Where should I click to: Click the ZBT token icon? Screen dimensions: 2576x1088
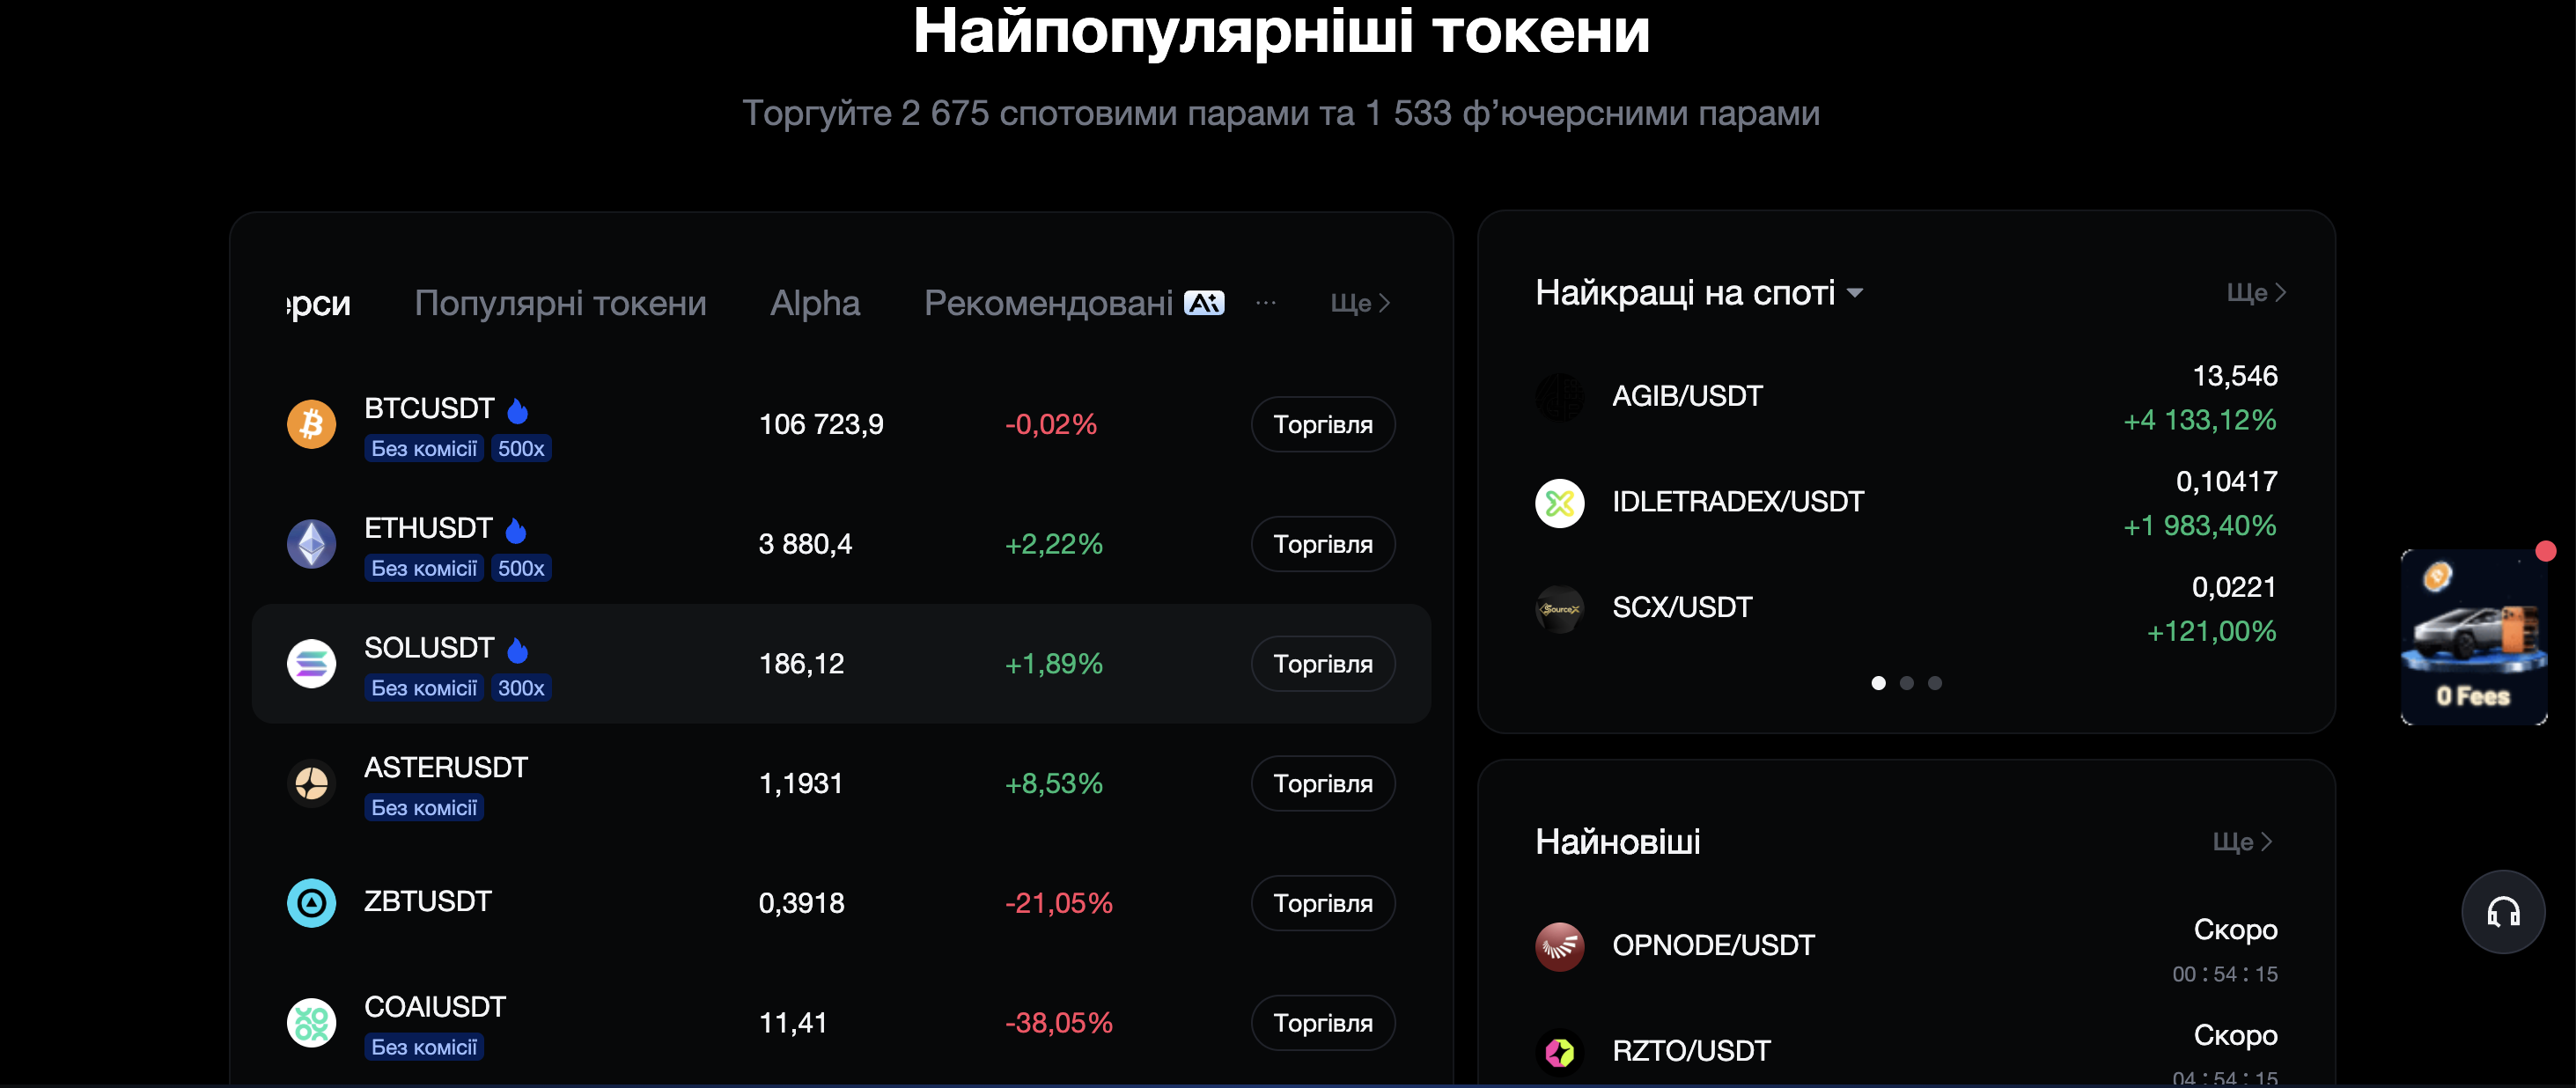coord(311,903)
